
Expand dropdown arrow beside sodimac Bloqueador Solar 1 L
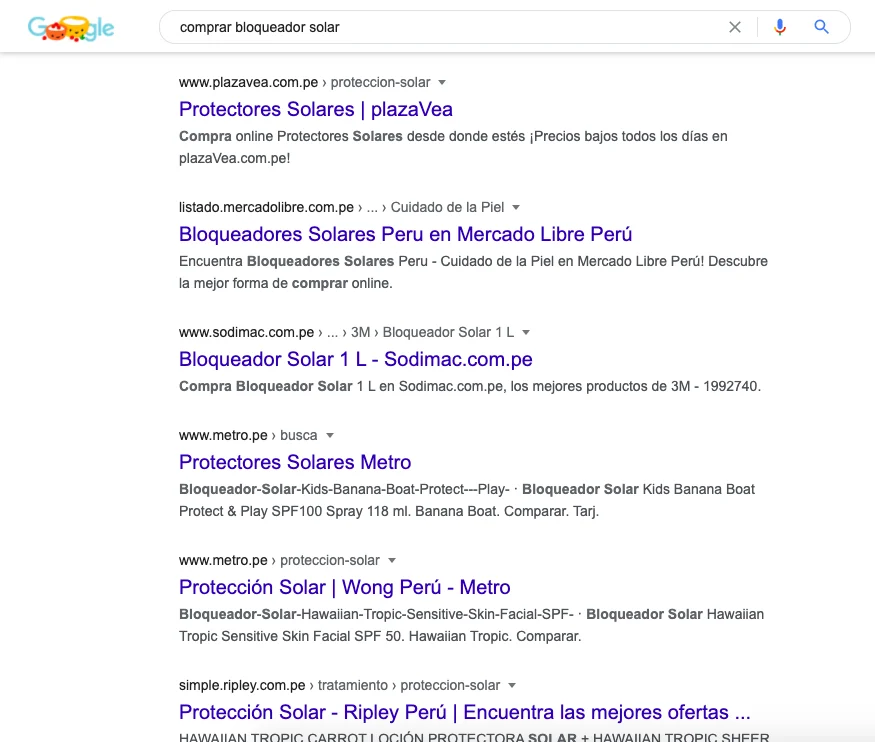(x=526, y=333)
